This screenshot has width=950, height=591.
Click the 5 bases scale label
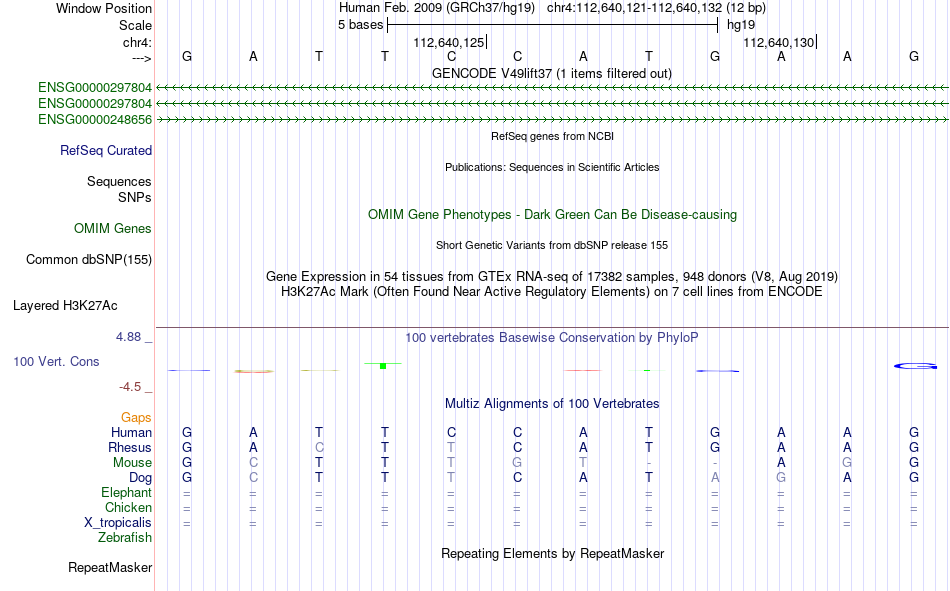pyautogui.click(x=360, y=25)
